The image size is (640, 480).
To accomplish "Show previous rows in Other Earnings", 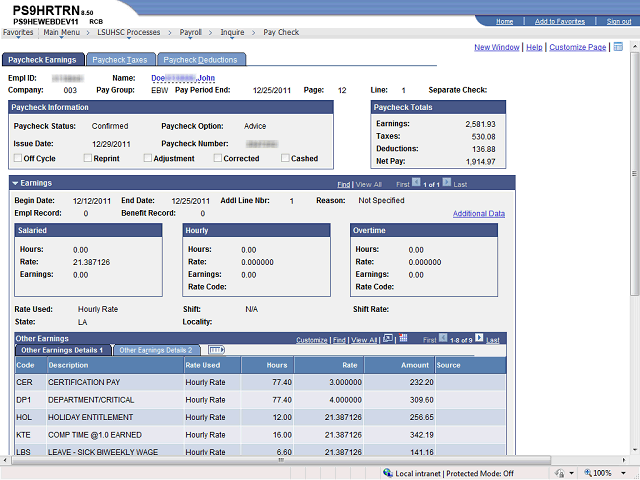I will (x=443, y=338).
